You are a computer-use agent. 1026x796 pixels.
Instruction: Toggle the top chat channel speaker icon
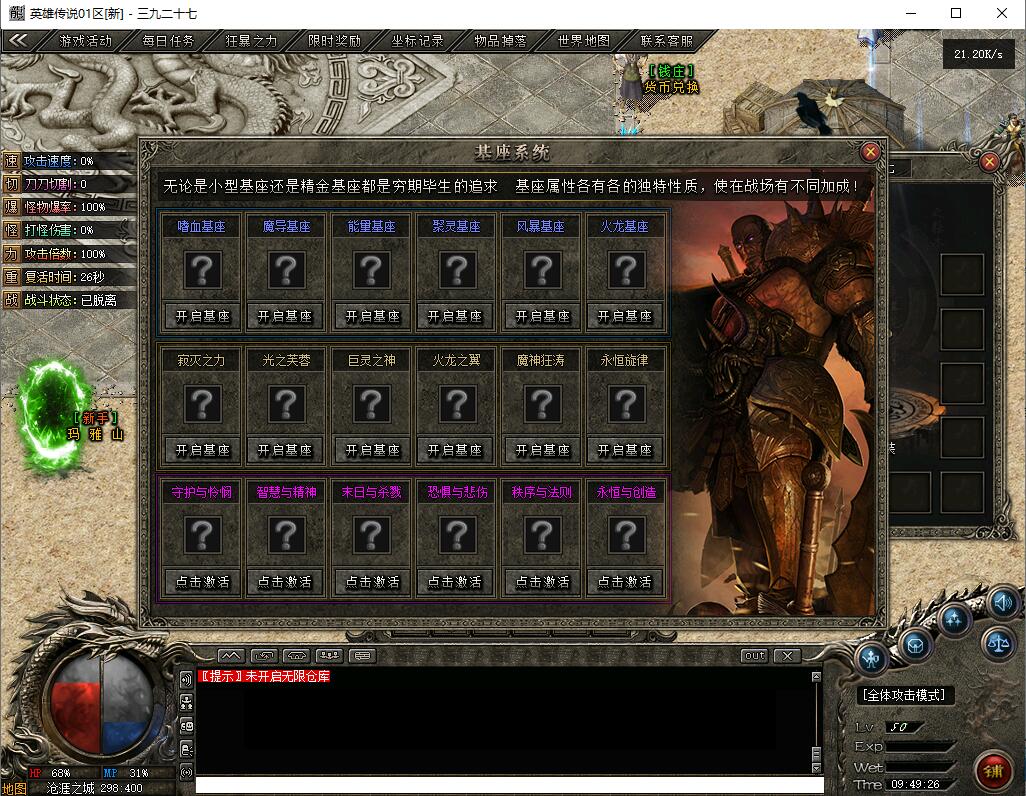point(186,679)
